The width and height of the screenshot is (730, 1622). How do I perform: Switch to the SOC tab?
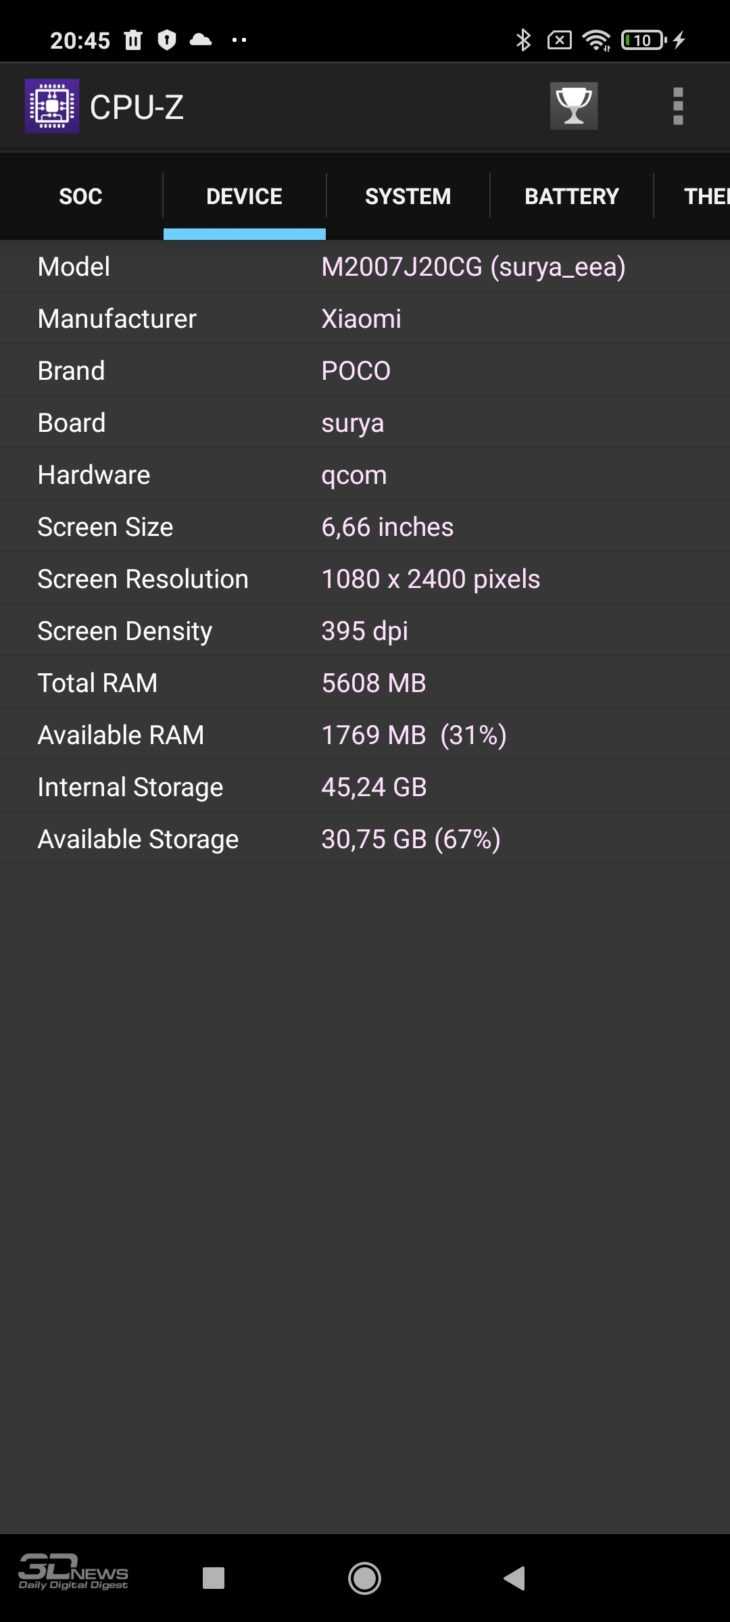pos(81,196)
